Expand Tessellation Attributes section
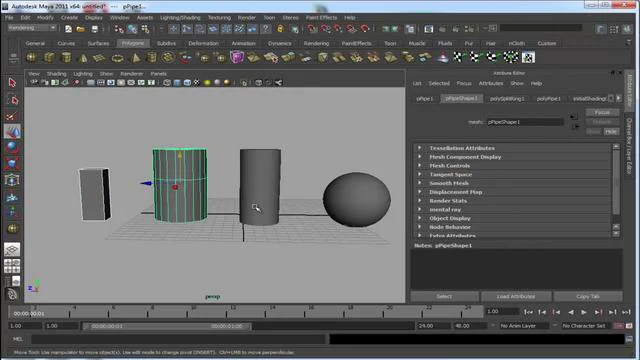This screenshot has height=360, width=640. click(x=512, y=148)
